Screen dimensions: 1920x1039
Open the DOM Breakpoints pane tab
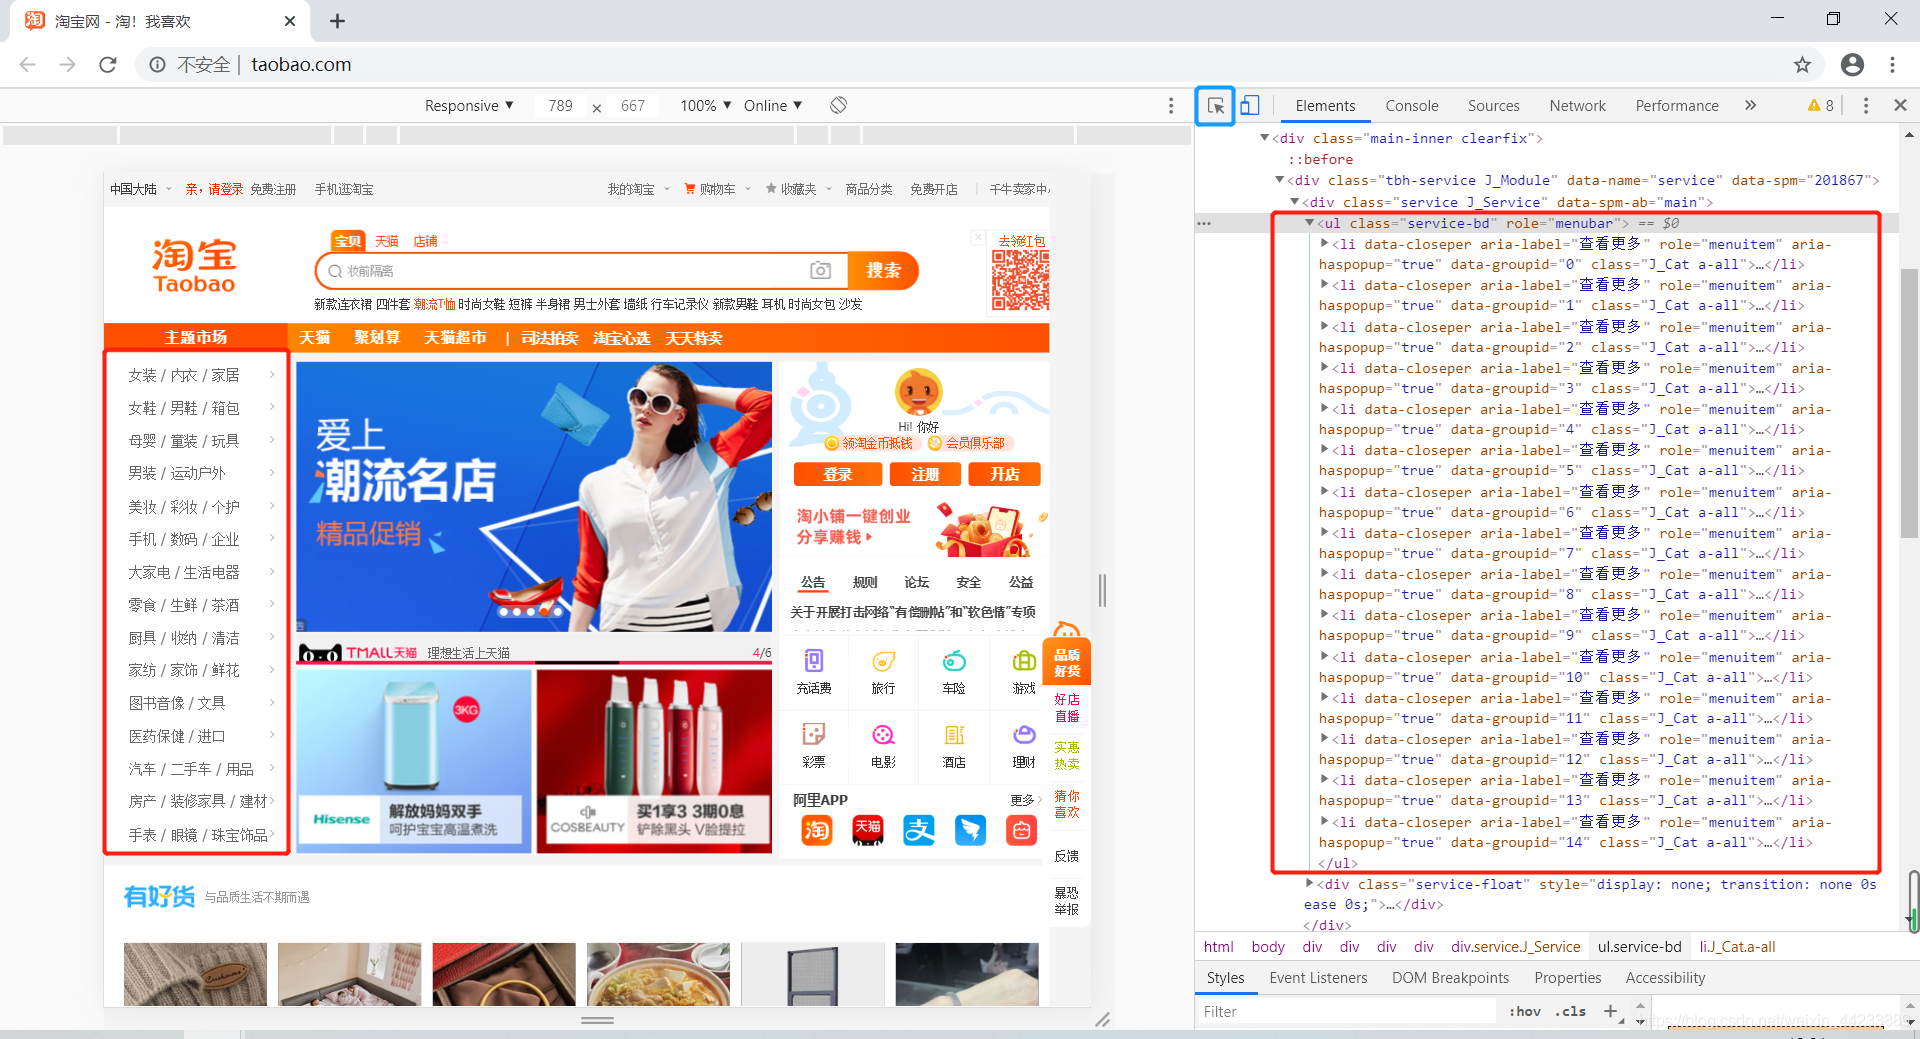[1450, 978]
